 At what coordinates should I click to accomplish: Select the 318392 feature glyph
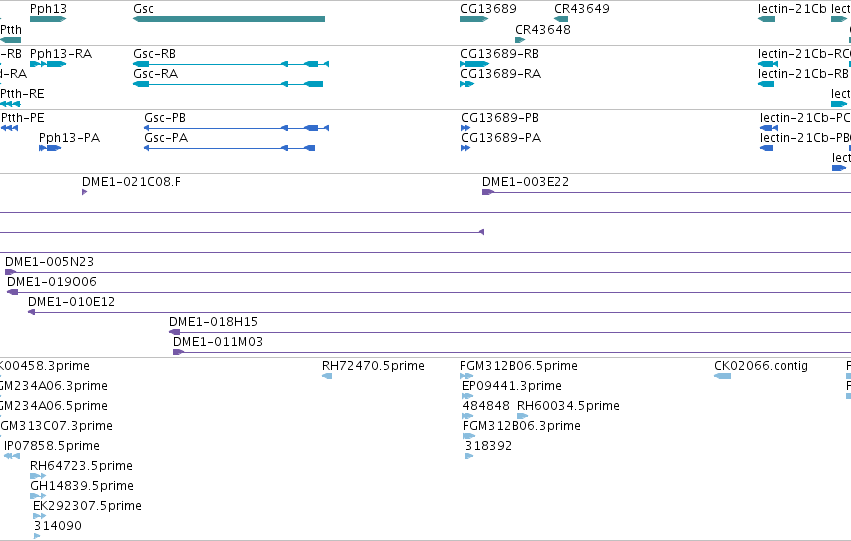469,456
